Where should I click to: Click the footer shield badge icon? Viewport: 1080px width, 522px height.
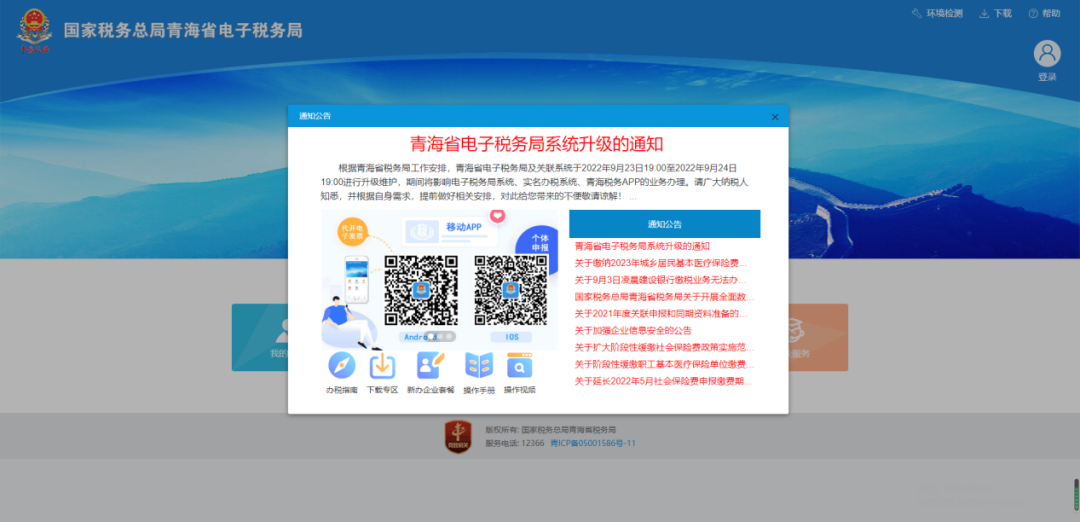pos(458,437)
